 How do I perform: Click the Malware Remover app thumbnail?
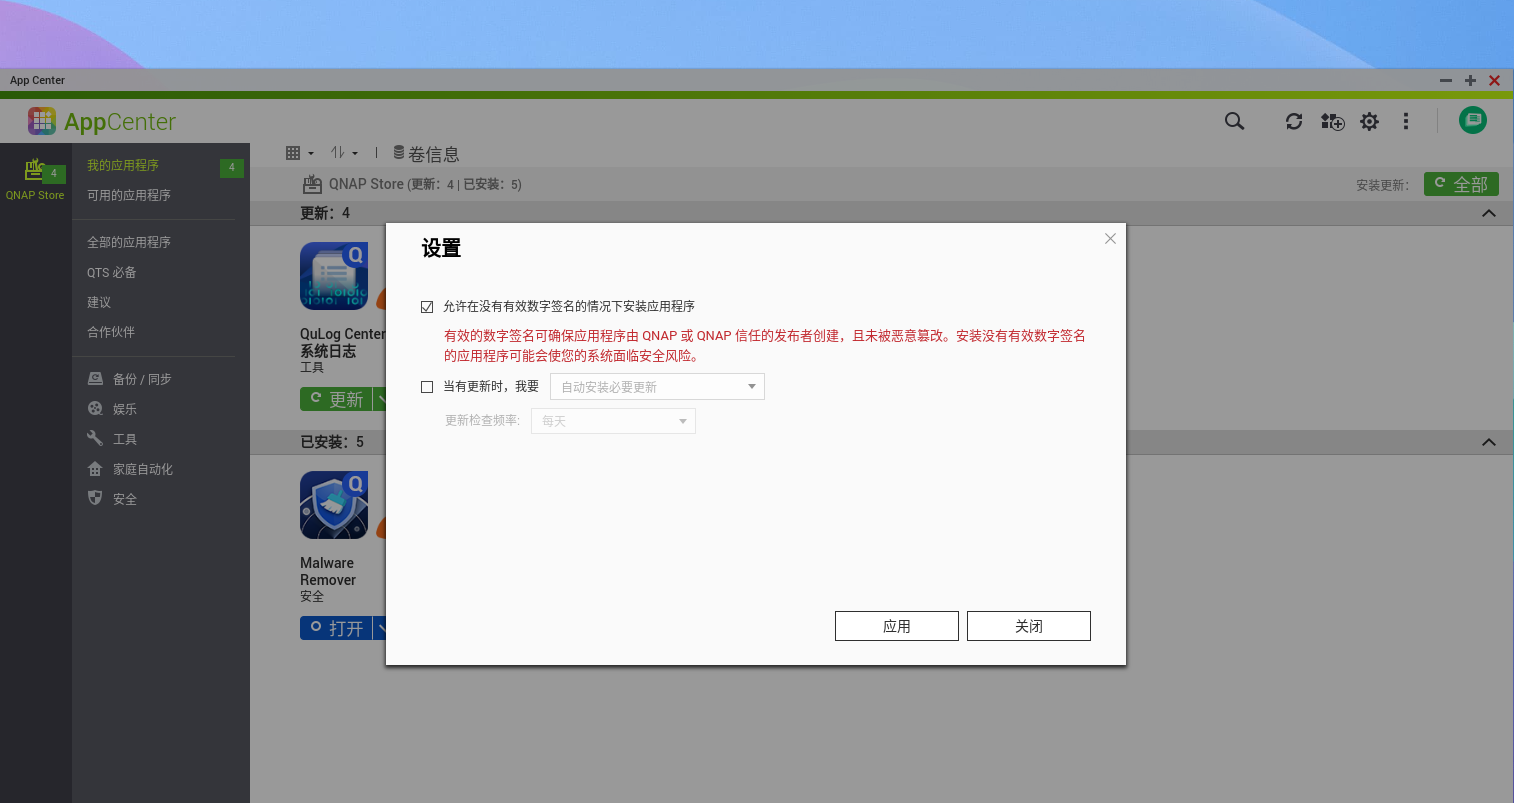[x=334, y=505]
